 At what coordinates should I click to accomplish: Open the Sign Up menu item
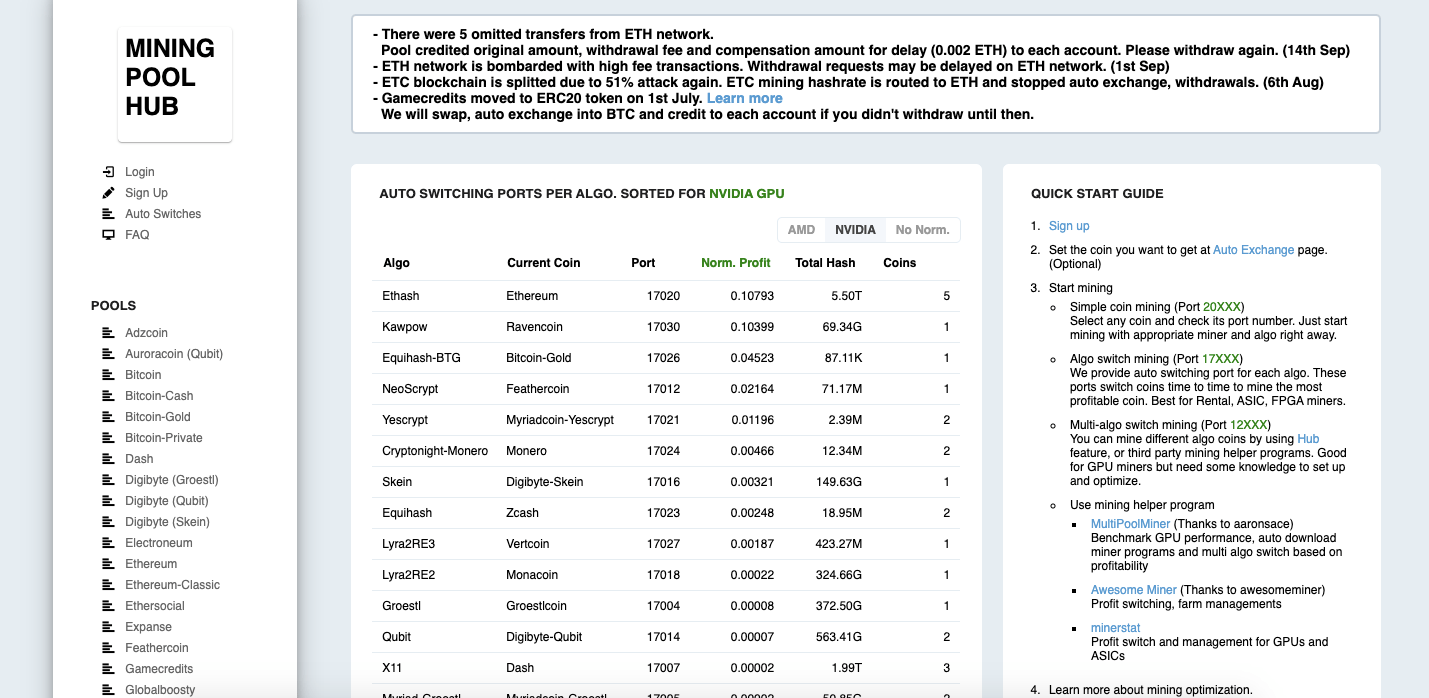(146, 193)
